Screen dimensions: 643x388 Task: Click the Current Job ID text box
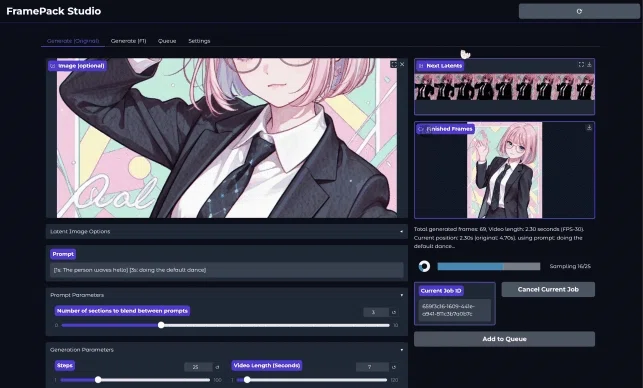pyautogui.click(x=455, y=310)
